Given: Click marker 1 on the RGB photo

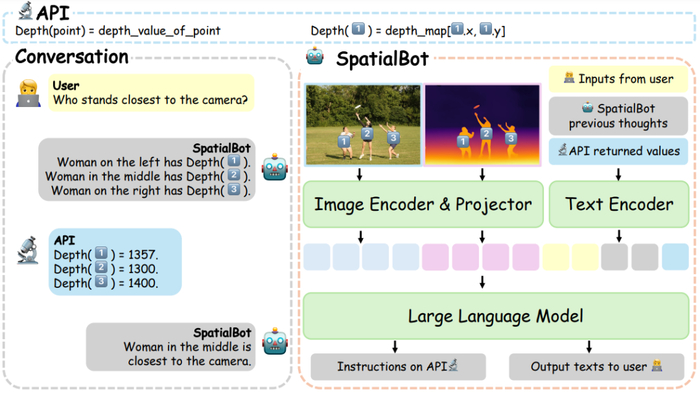Looking at the screenshot, I should click(344, 142).
